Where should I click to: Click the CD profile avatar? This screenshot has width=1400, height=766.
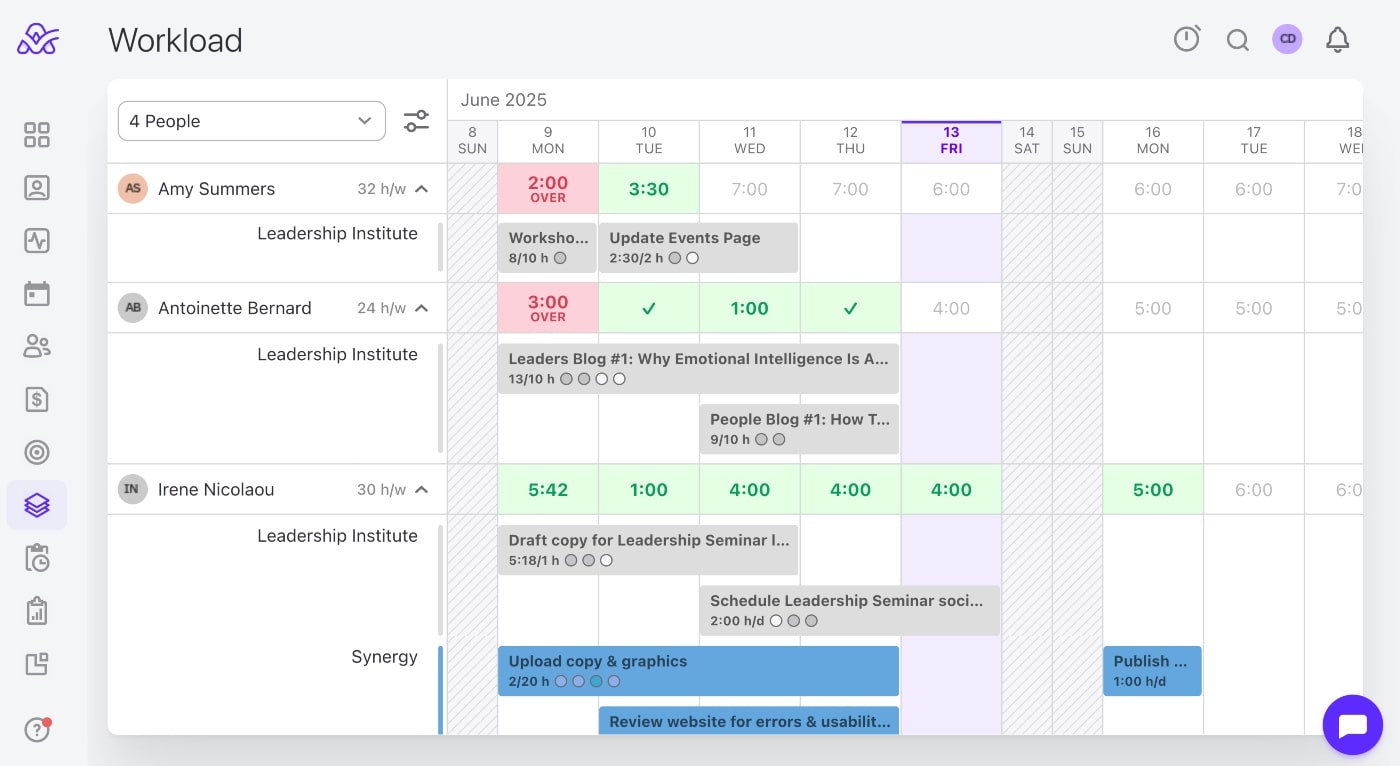1287,39
